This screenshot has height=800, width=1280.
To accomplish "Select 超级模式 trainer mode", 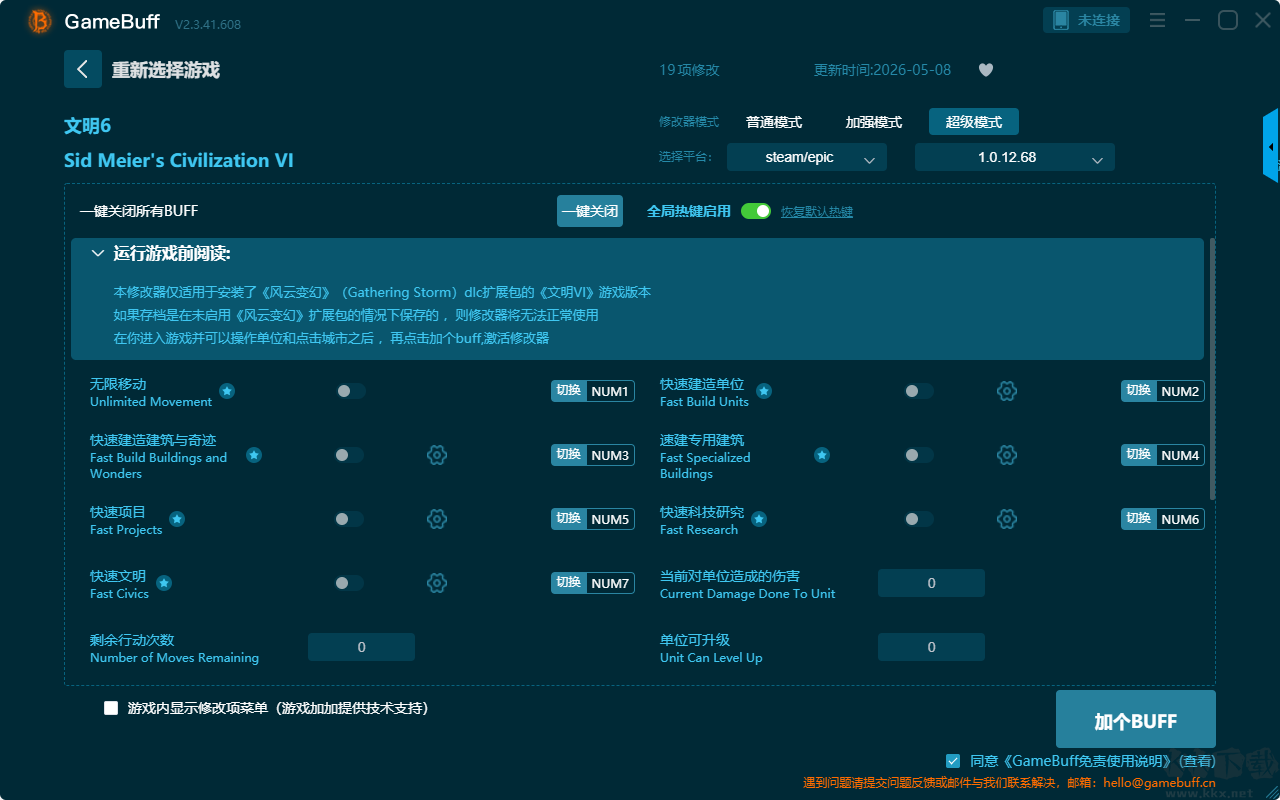I will [x=974, y=122].
